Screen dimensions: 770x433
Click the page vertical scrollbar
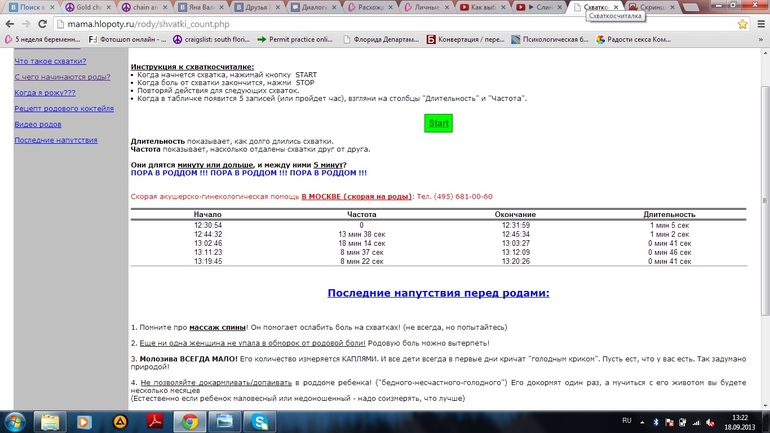tap(765, 201)
